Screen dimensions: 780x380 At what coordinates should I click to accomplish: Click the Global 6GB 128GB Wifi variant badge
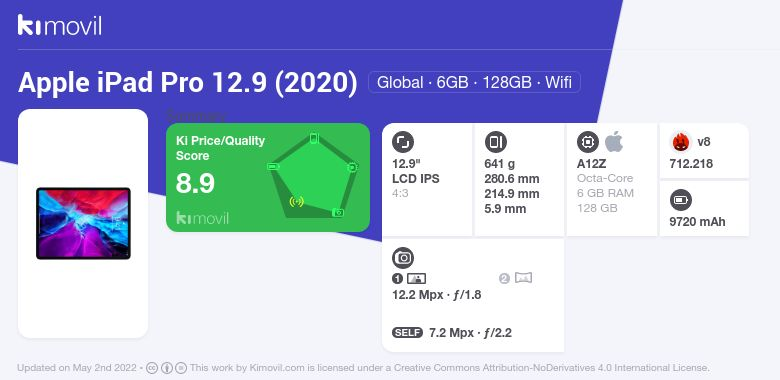tap(474, 82)
